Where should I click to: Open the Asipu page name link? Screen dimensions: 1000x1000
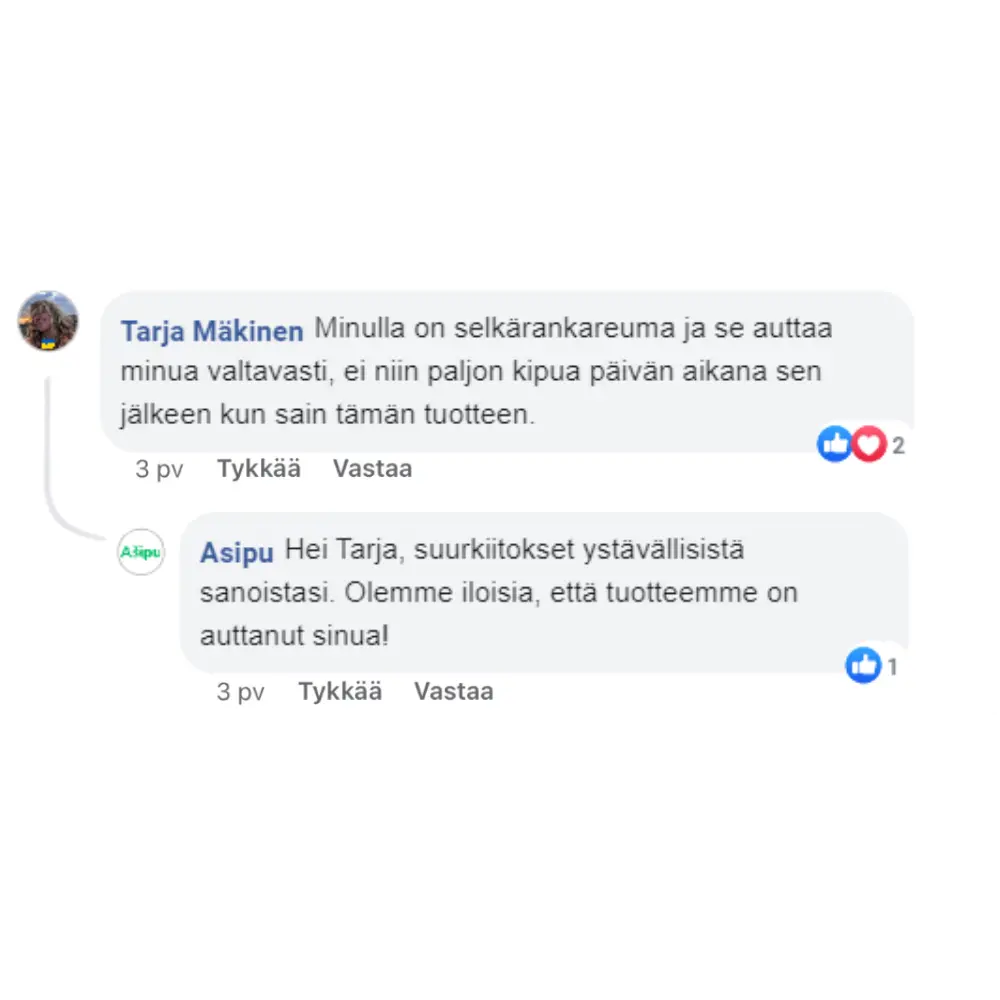point(237,552)
